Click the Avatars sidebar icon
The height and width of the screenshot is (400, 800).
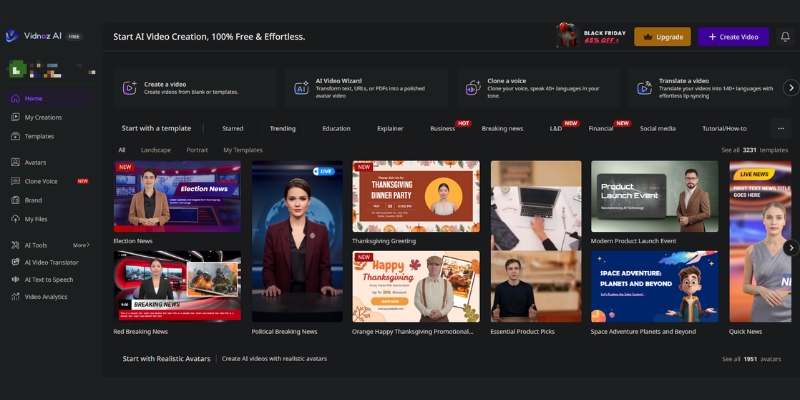pyautogui.click(x=15, y=162)
